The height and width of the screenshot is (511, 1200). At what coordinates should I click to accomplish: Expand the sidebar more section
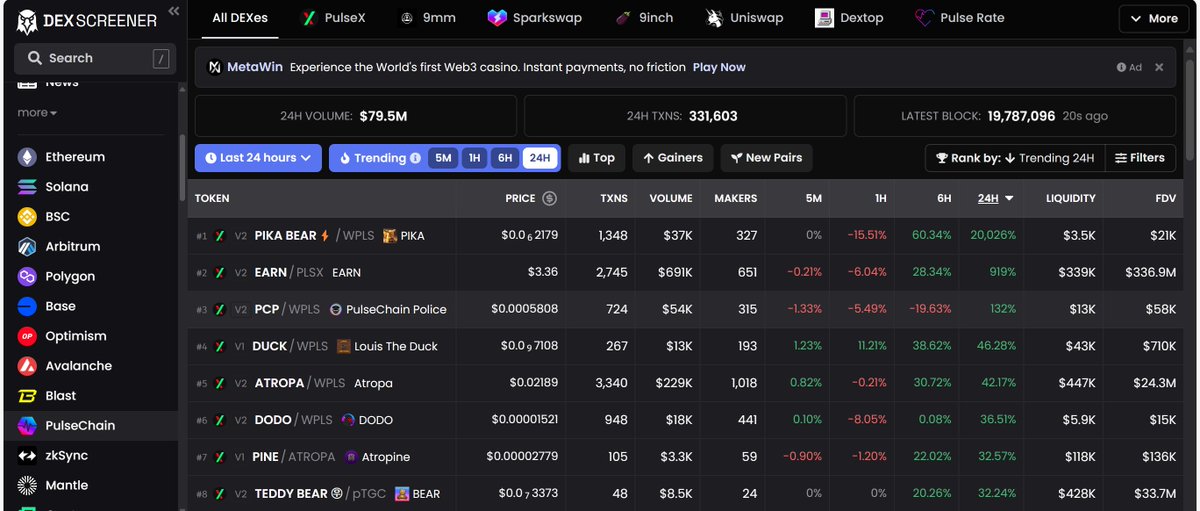click(37, 113)
